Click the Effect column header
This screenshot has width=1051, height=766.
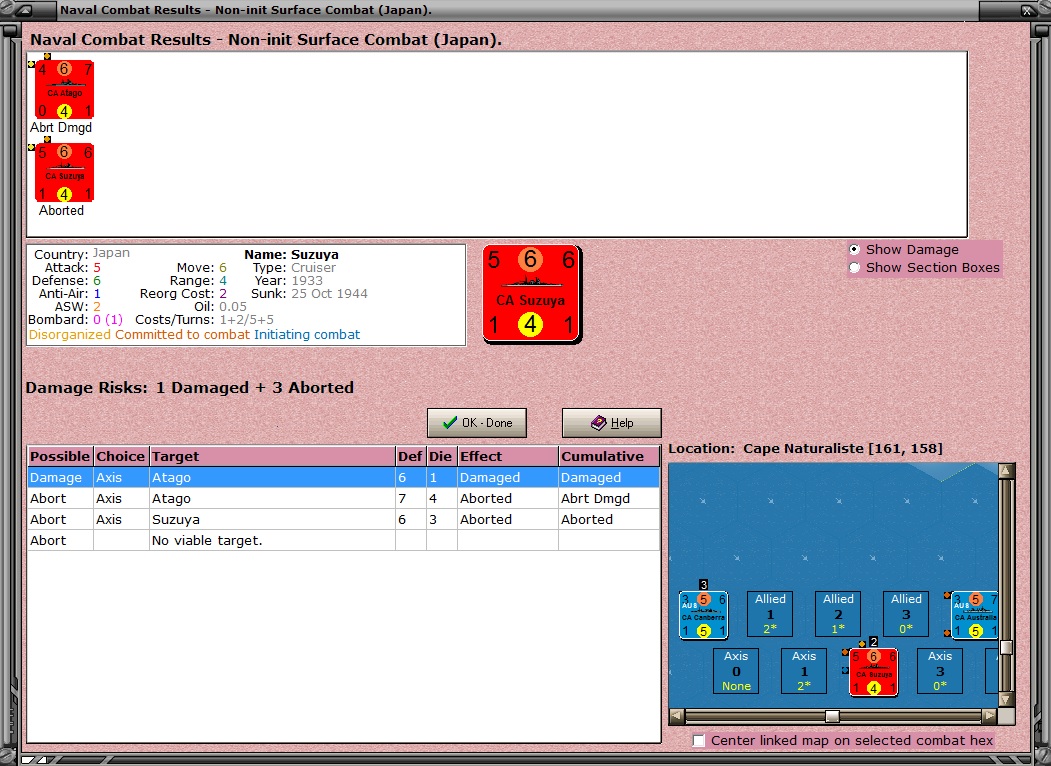(x=507, y=456)
